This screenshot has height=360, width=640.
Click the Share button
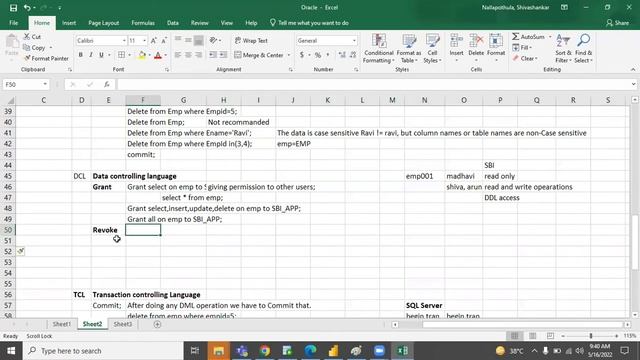tap(618, 23)
